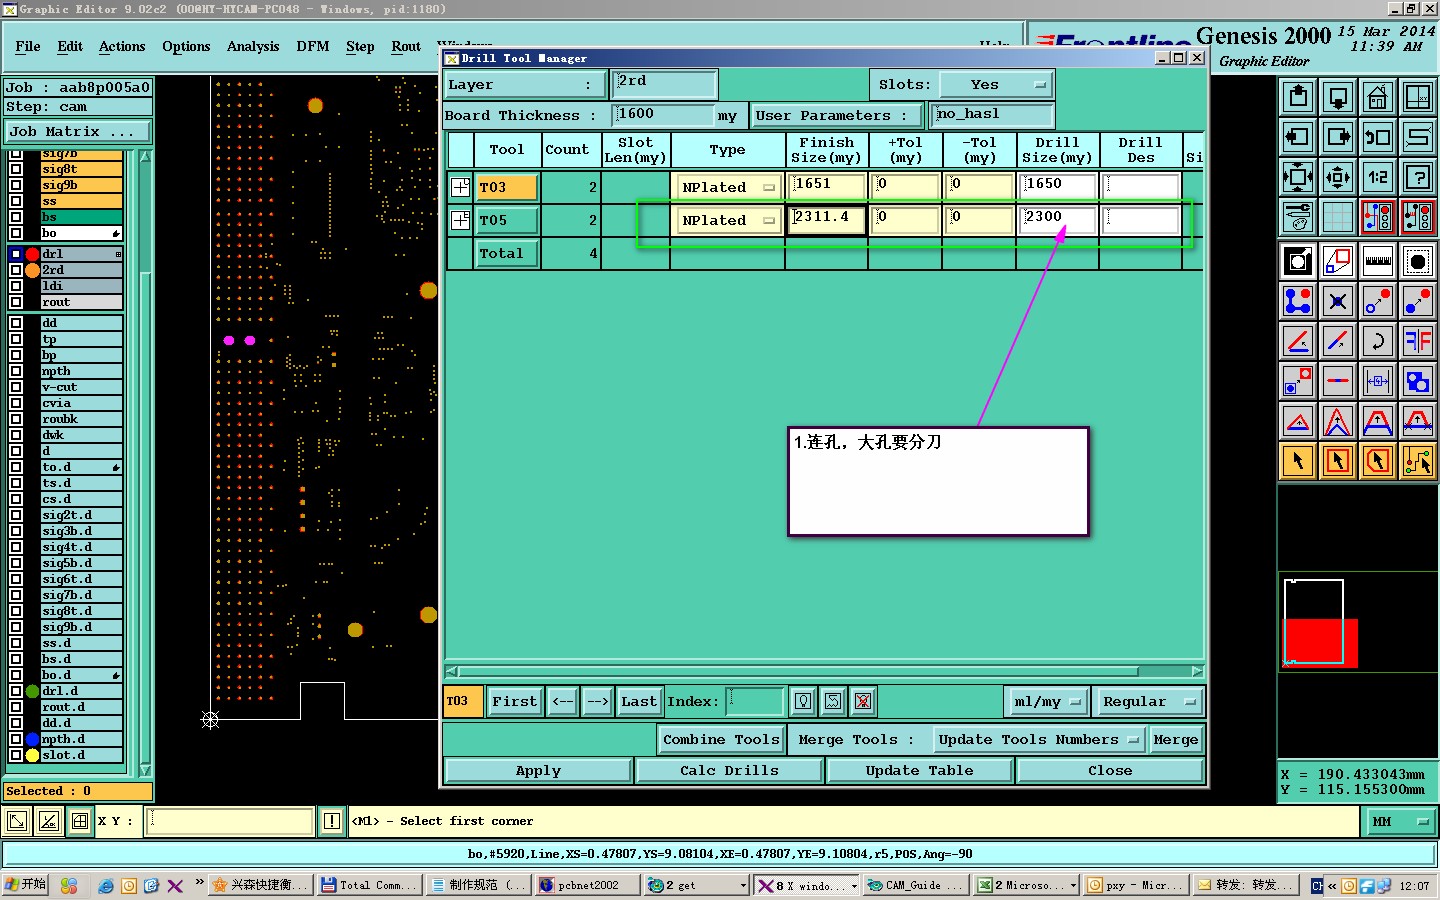This screenshot has width=1440, height=900.
Task: Select the mirror F tool icon
Action: [x=1418, y=341]
